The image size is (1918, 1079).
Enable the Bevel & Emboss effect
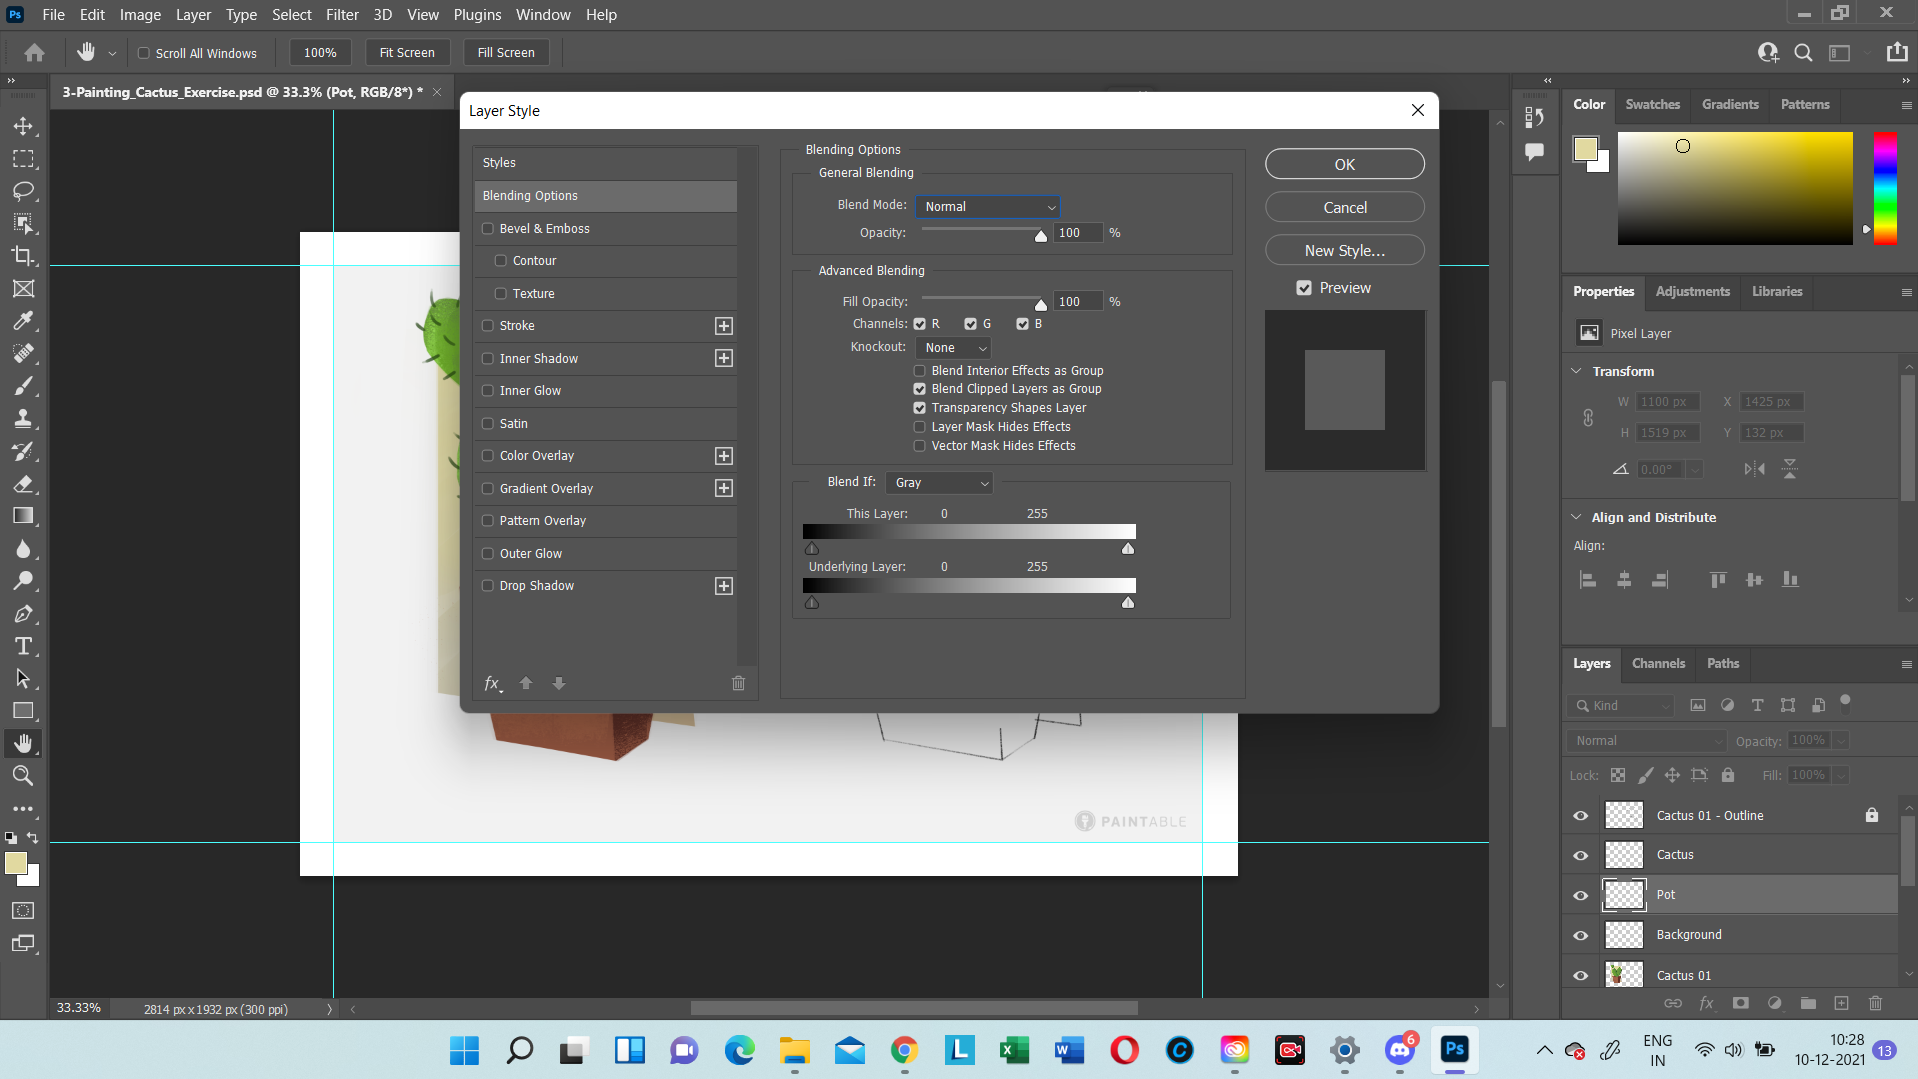pyautogui.click(x=488, y=228)
